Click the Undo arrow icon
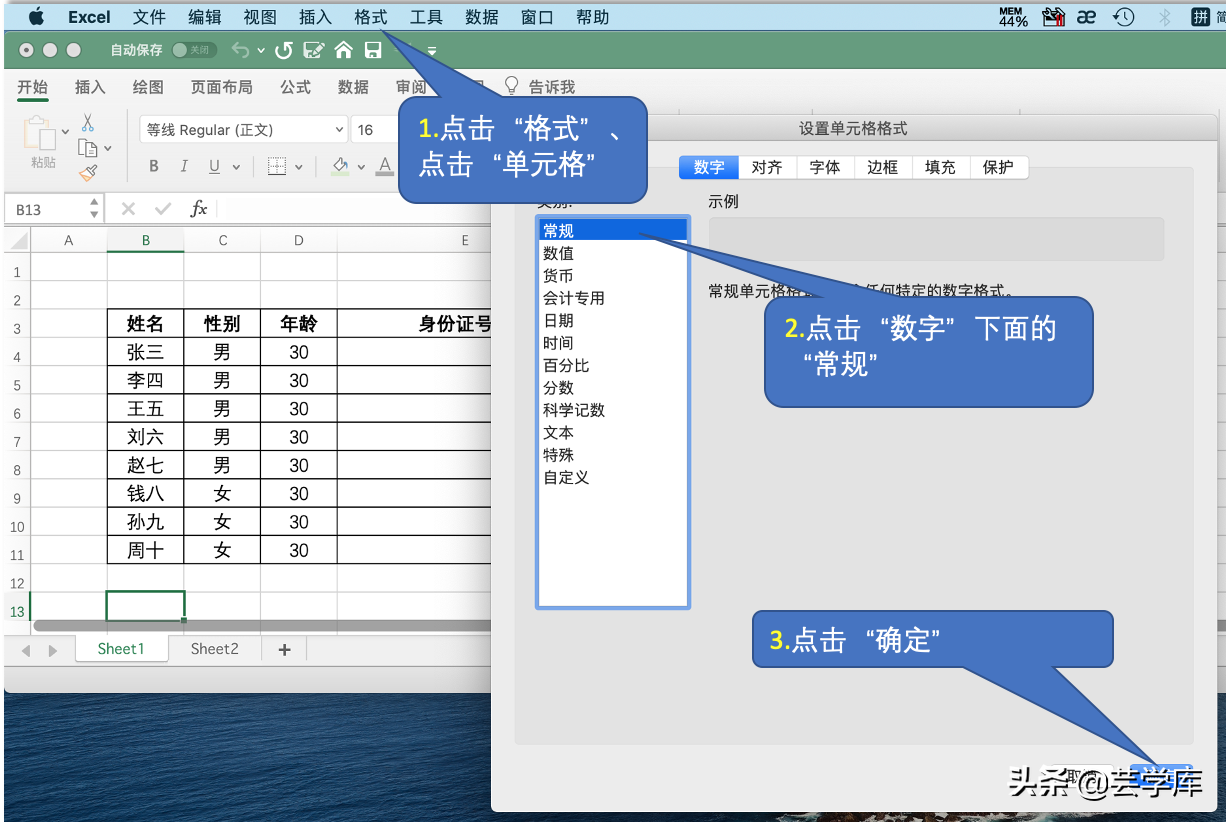Viewport: 1226px width, 822px height. click(x=240, y=50)
